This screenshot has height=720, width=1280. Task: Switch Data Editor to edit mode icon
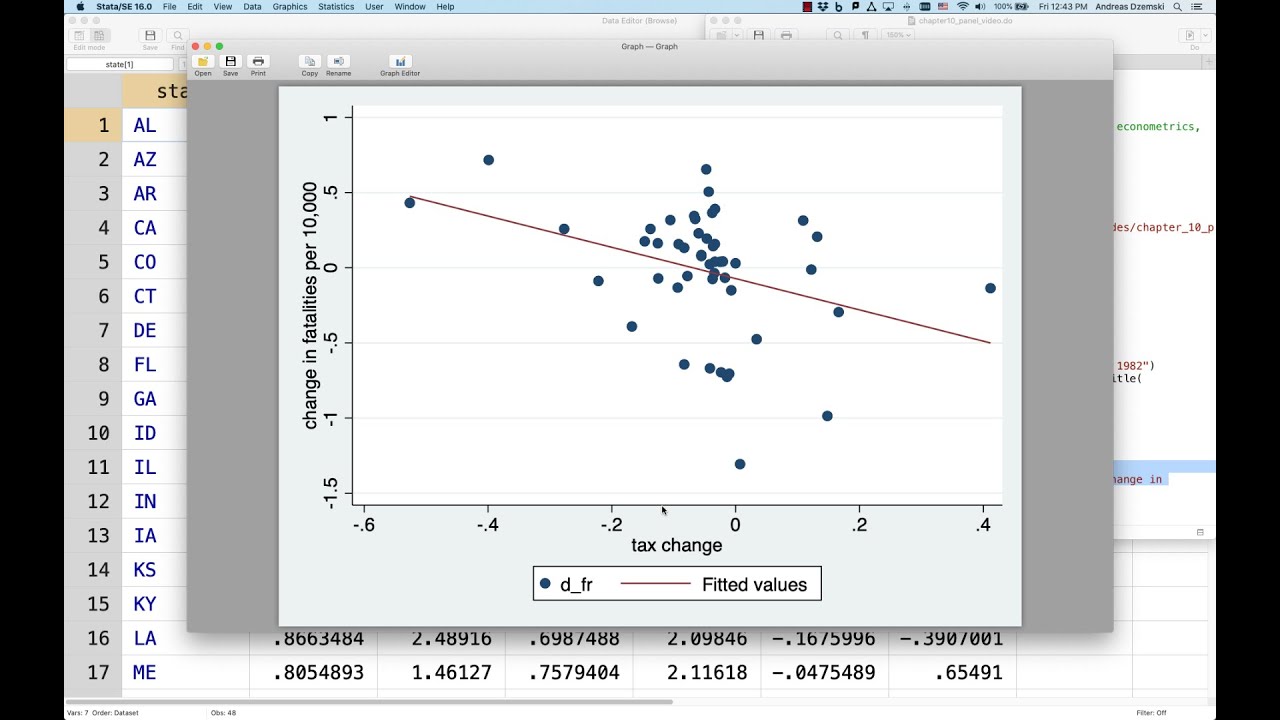tap(80, 35)
